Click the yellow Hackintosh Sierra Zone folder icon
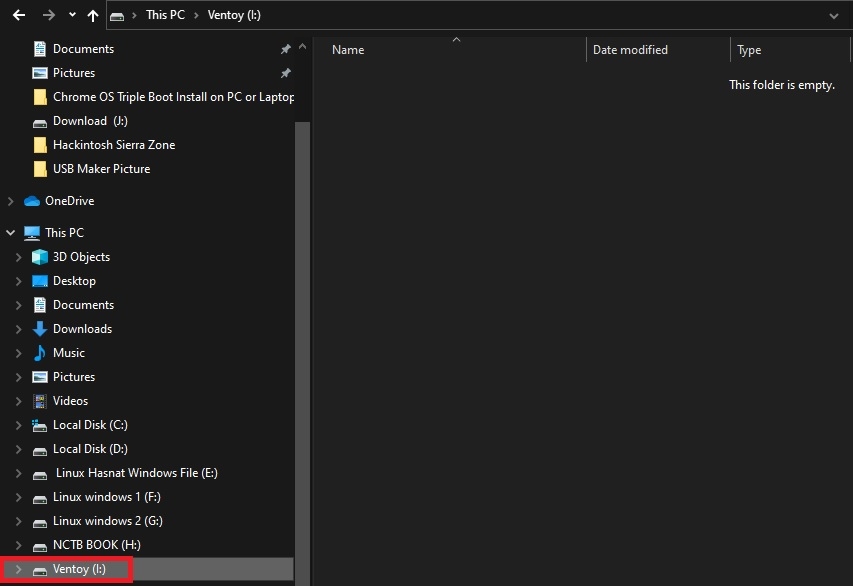 [x=40, y=145]
